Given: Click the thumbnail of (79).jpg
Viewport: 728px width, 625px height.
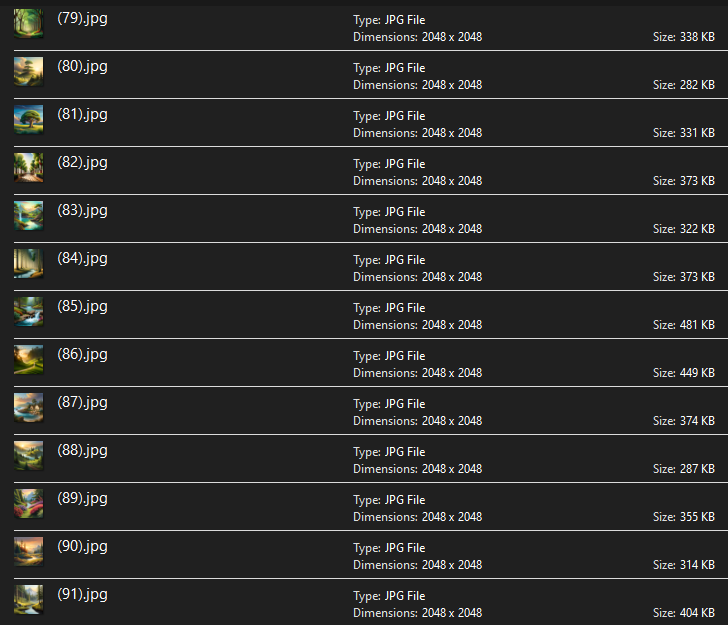Looking at the screenshot, I should 28,24.
